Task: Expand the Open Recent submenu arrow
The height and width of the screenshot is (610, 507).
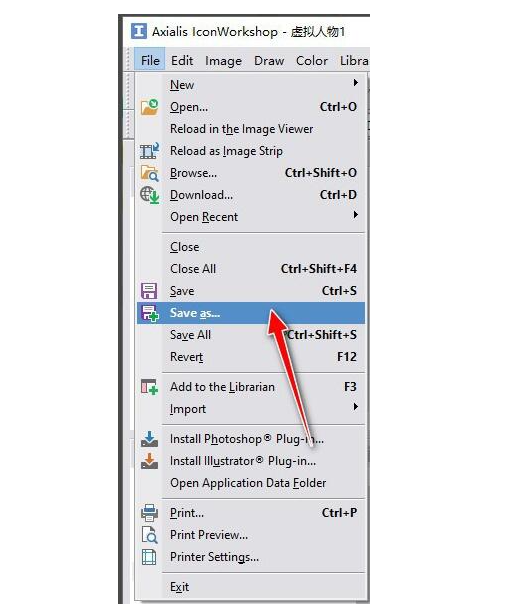Action: (x=355, y=215)
